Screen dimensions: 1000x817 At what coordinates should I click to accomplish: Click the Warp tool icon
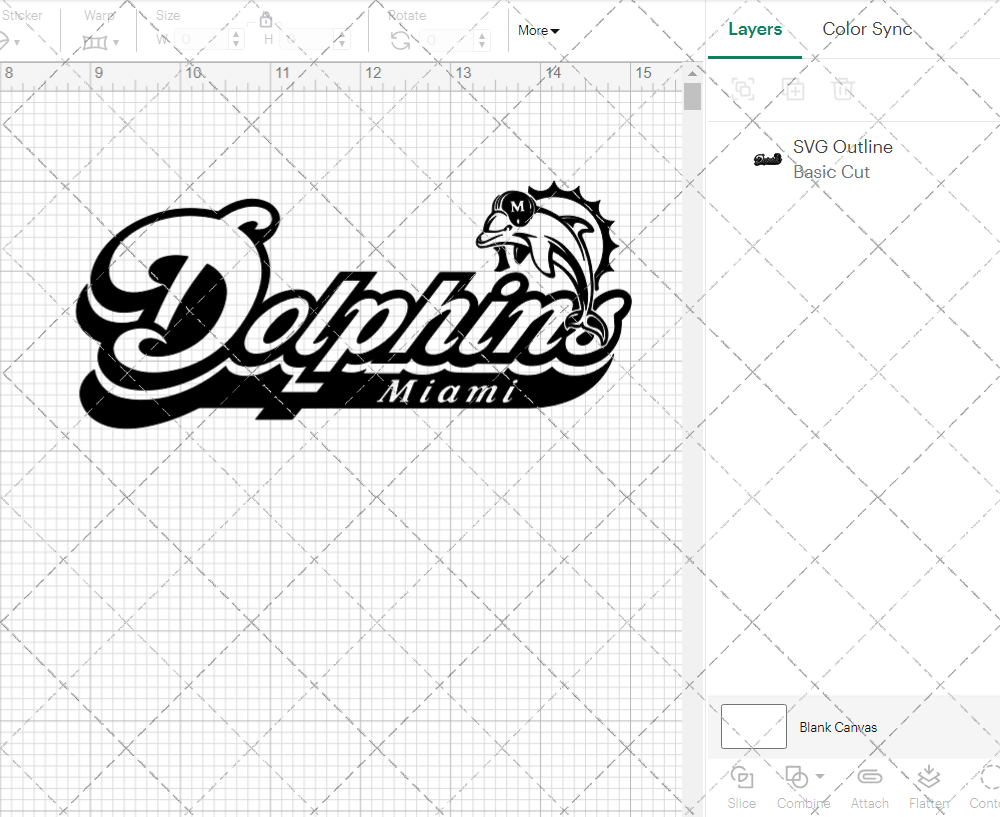[97, 42]
